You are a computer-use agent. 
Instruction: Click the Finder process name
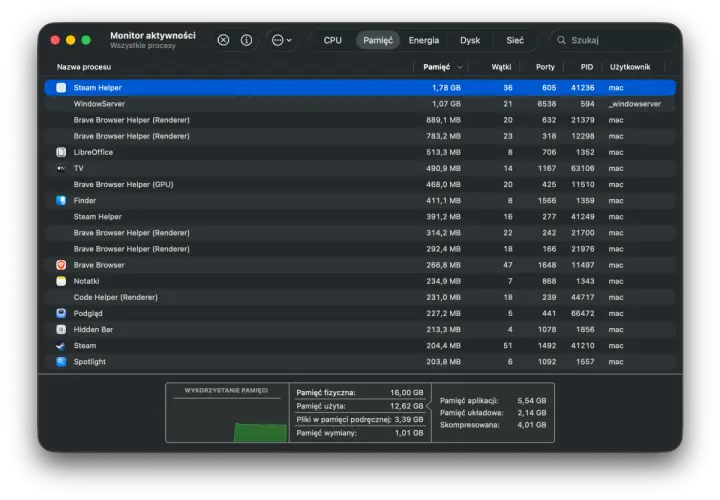point(85,201)
